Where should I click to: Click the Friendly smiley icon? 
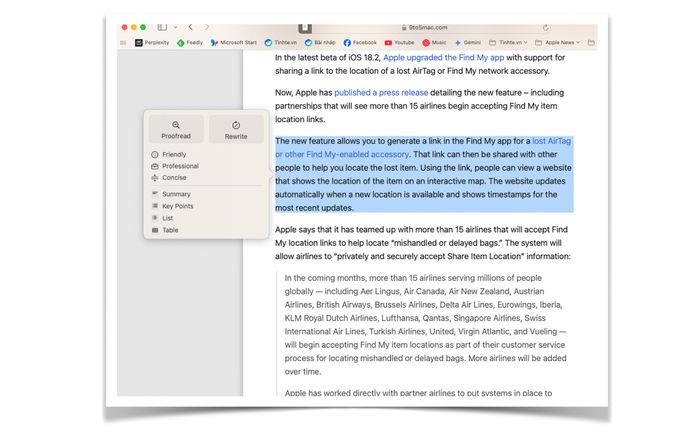[x=155, y=154]
